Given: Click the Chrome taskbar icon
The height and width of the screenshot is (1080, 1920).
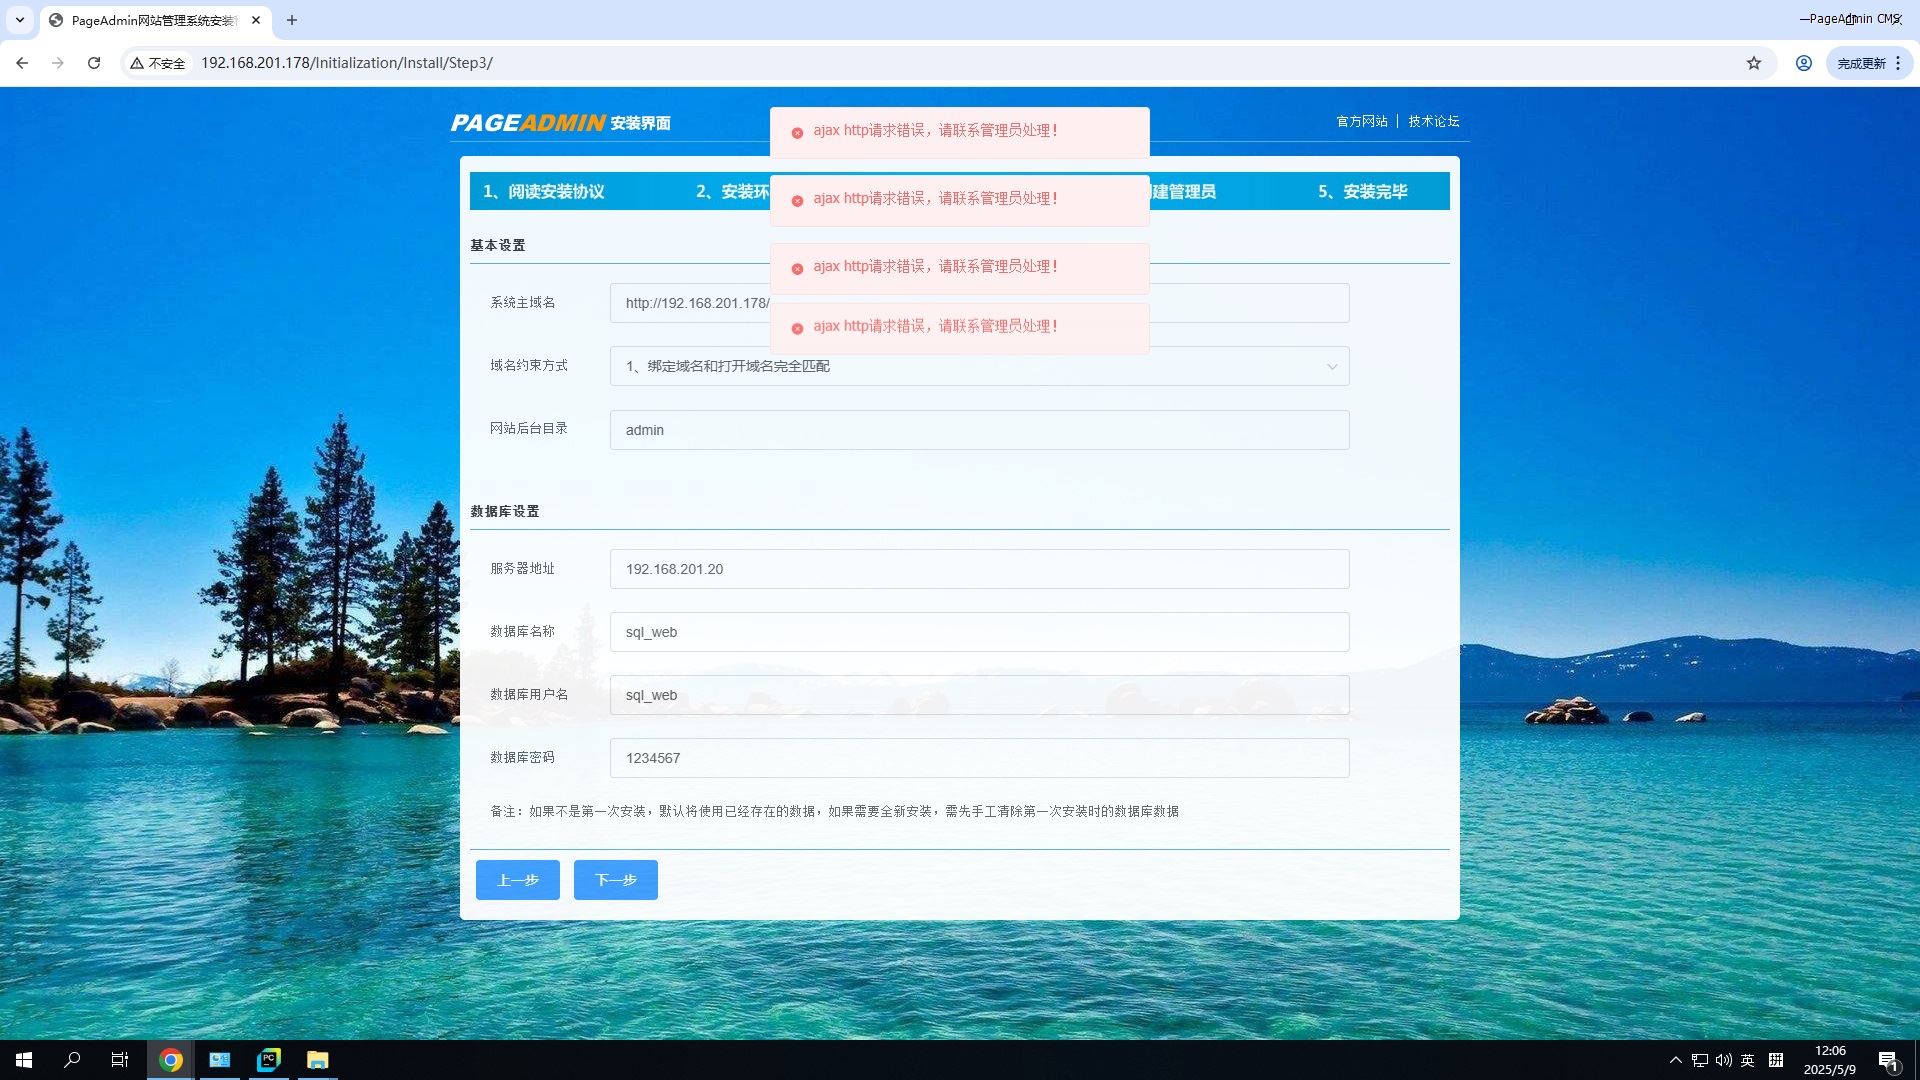Looking at the screenshot, I should (x=171, y=1060).
